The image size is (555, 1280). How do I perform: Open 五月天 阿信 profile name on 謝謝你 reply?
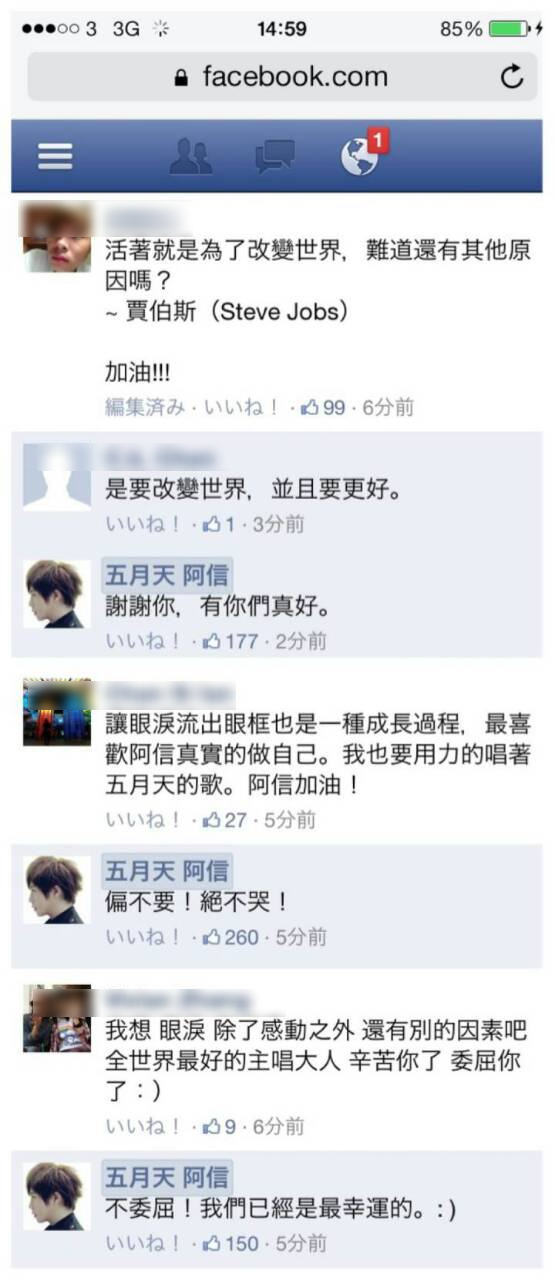[x=167, y=576]
